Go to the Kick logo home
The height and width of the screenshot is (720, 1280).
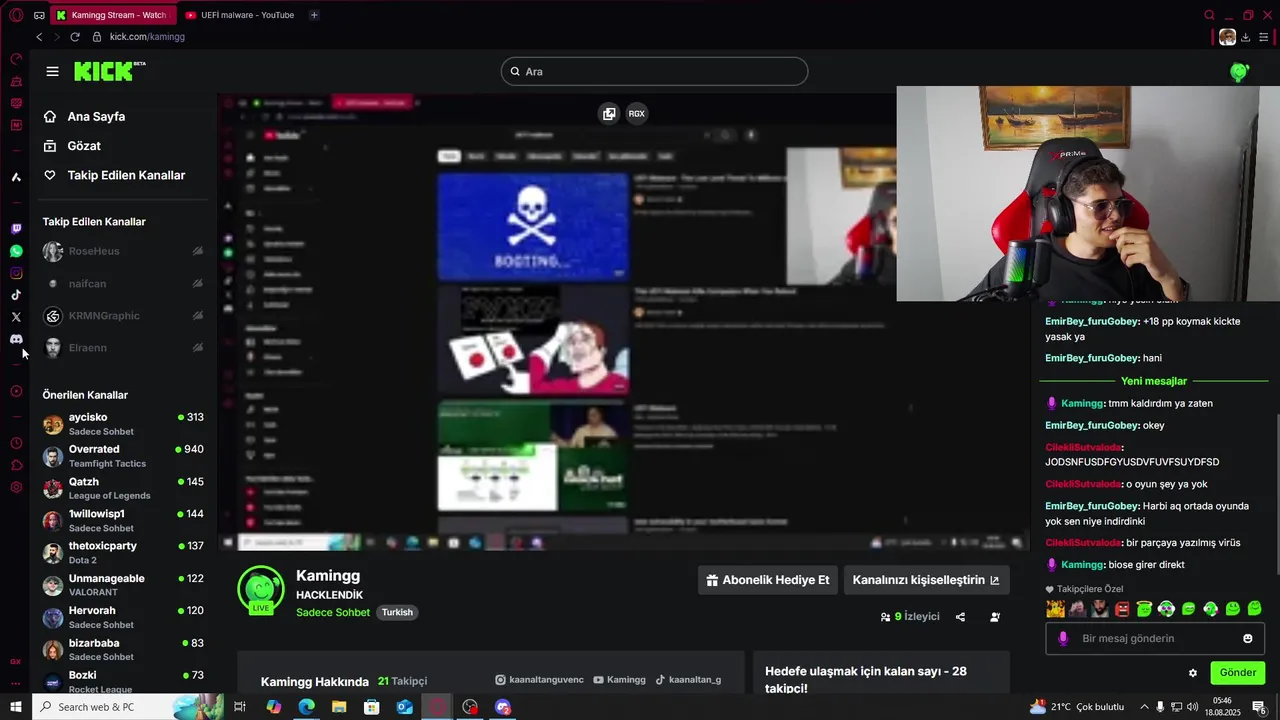click(109, 71)
